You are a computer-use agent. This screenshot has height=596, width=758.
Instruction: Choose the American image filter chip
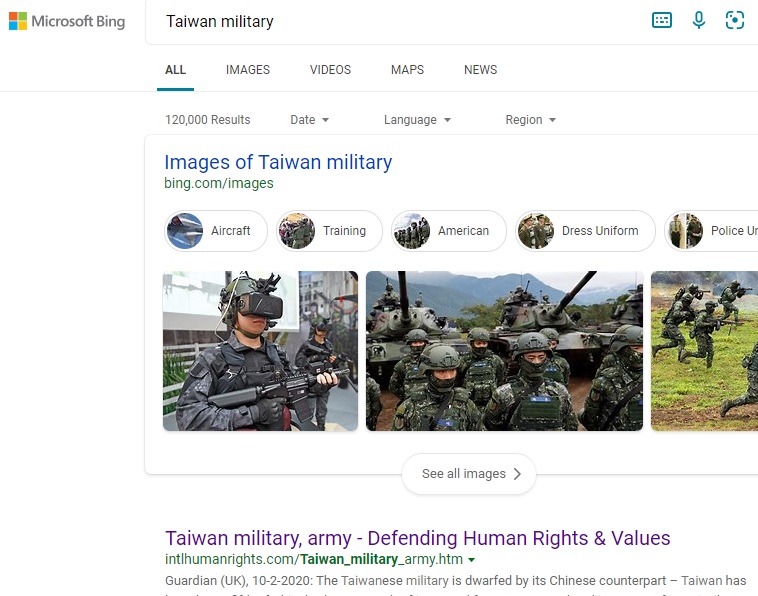click(449, 231)
